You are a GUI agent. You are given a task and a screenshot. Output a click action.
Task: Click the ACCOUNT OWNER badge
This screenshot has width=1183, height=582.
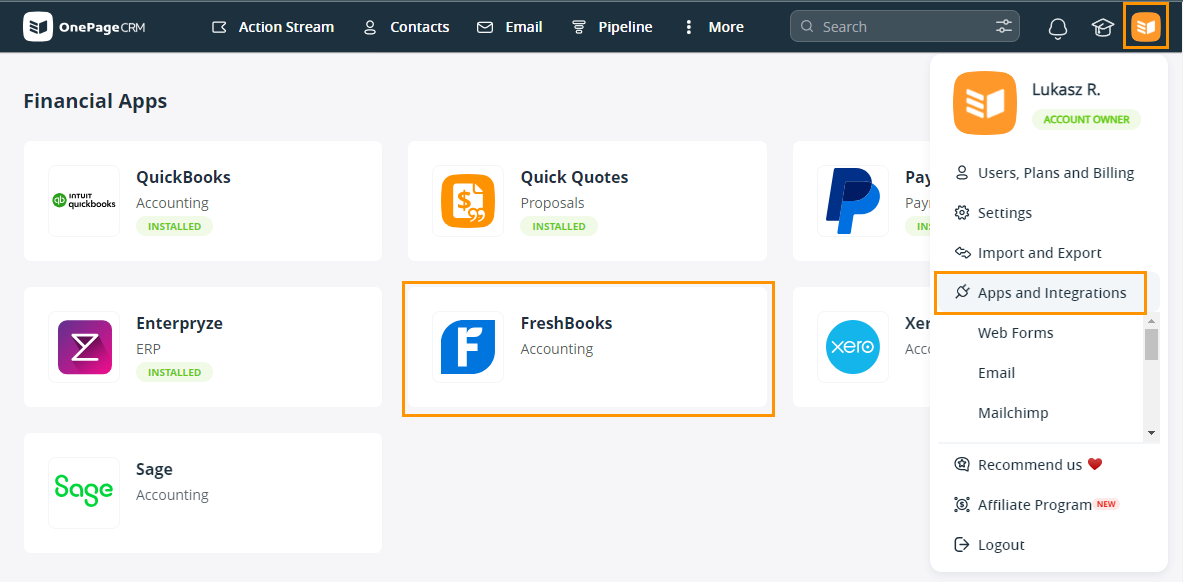click(x=1086, y=119)
